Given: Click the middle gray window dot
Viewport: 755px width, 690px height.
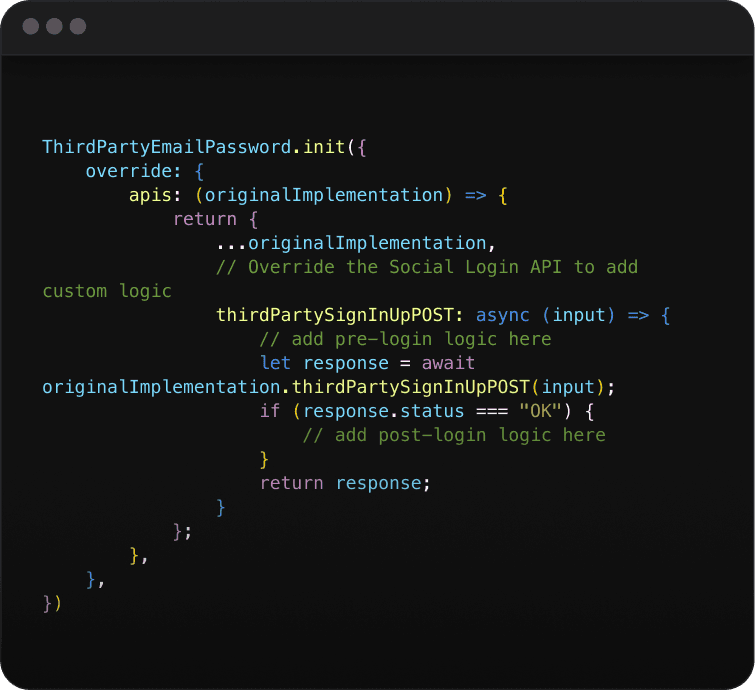Looking at the screenshot, I should click(54, 26).
